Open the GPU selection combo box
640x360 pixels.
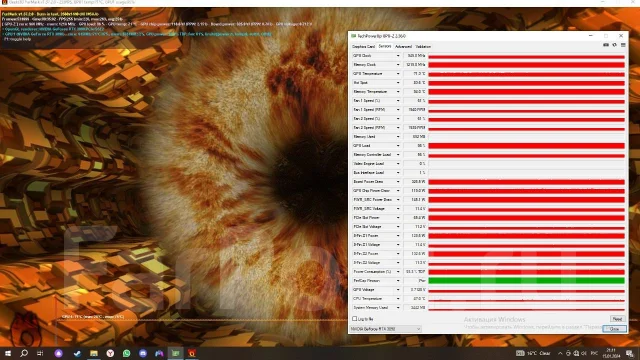[385, 329]
